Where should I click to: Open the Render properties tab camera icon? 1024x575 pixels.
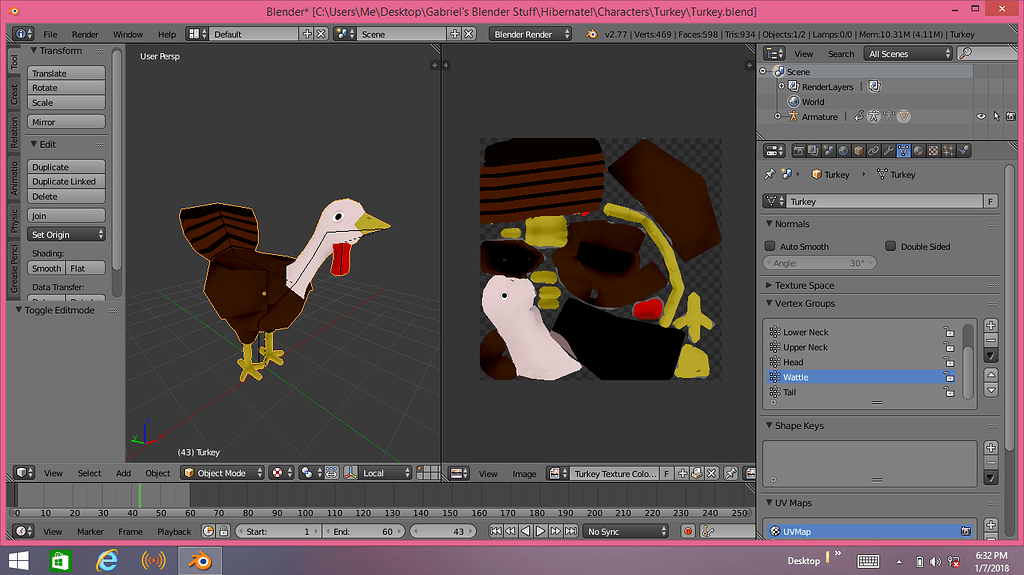coord(798,151)
